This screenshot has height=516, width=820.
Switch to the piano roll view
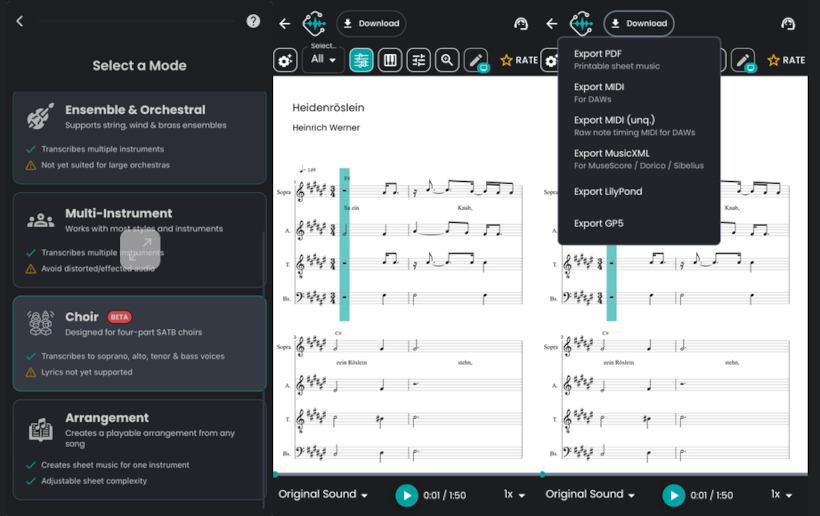click(390, 60)
